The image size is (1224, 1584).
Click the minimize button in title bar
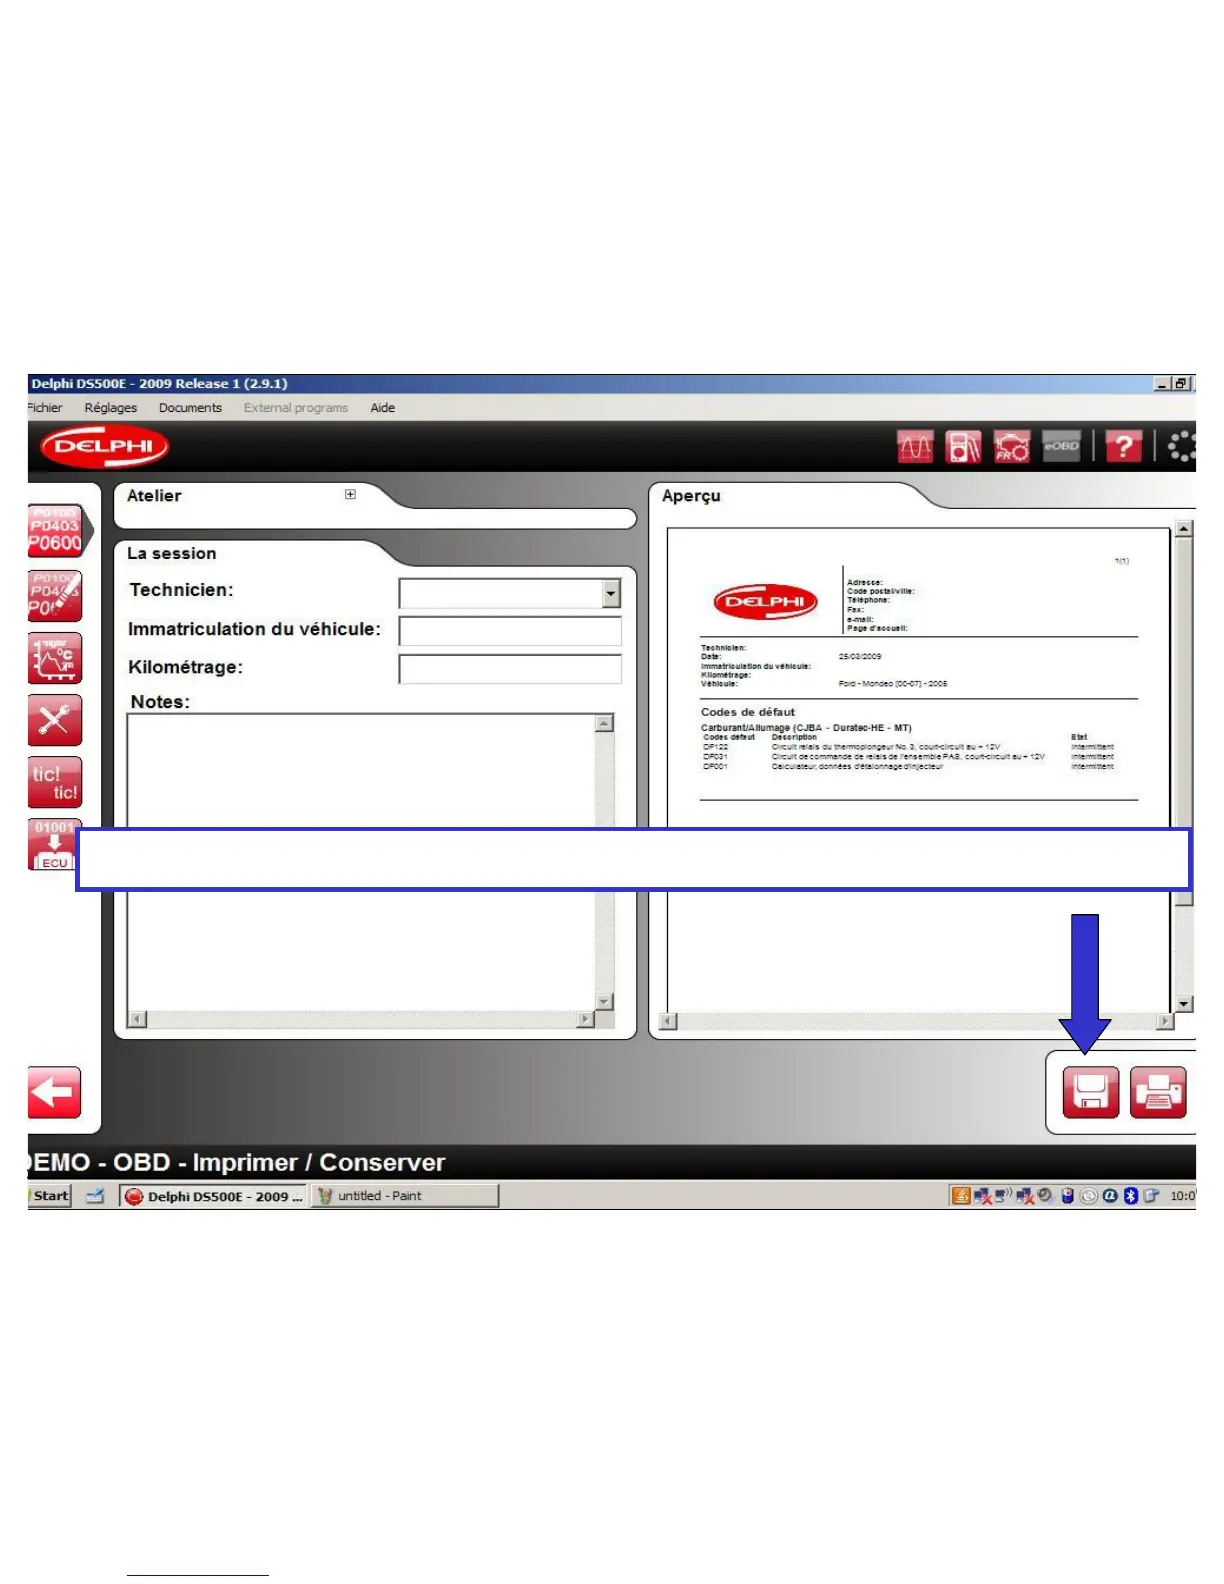coord(1163,384)
